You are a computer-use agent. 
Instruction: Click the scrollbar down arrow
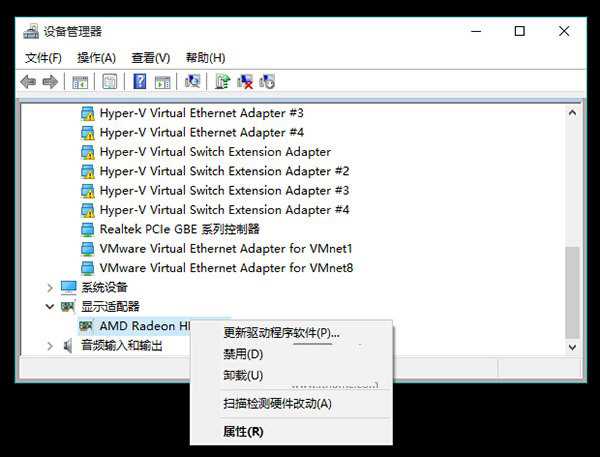572,348
